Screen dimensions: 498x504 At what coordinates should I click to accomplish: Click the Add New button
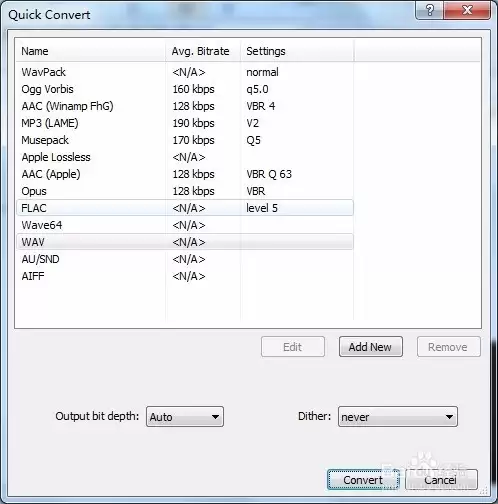pos(370,347)
